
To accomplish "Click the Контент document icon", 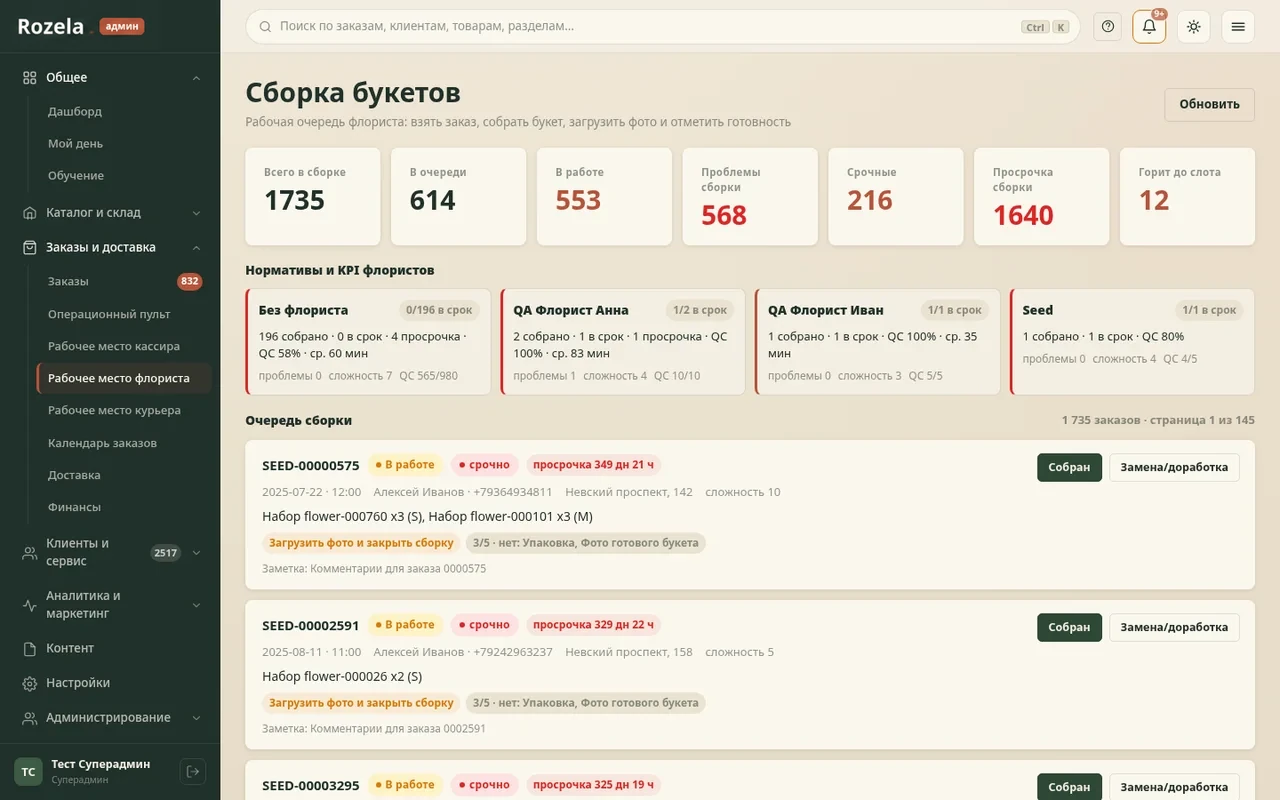I will pos(30,648).
